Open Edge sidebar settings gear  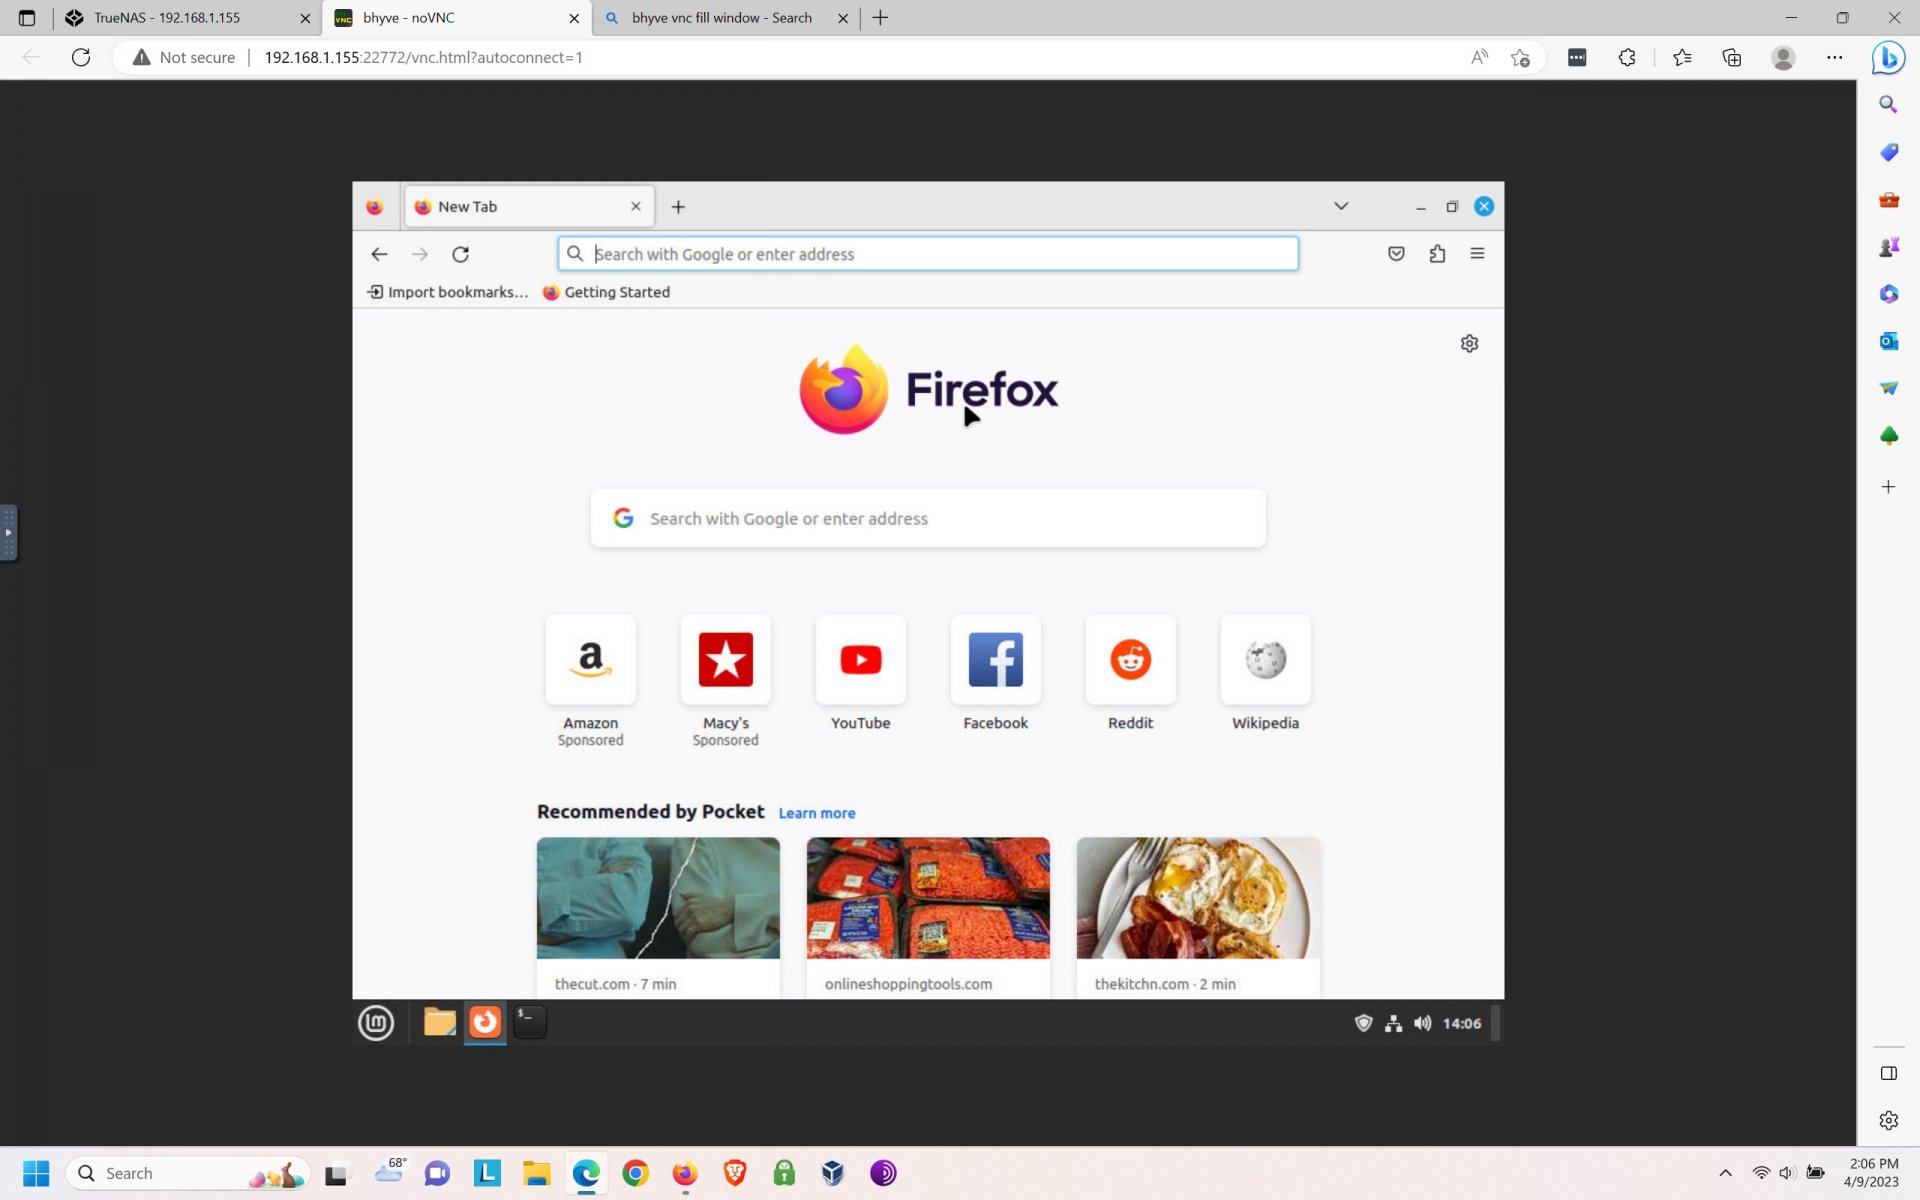pyautogui.click(x=1888, y=1120)
